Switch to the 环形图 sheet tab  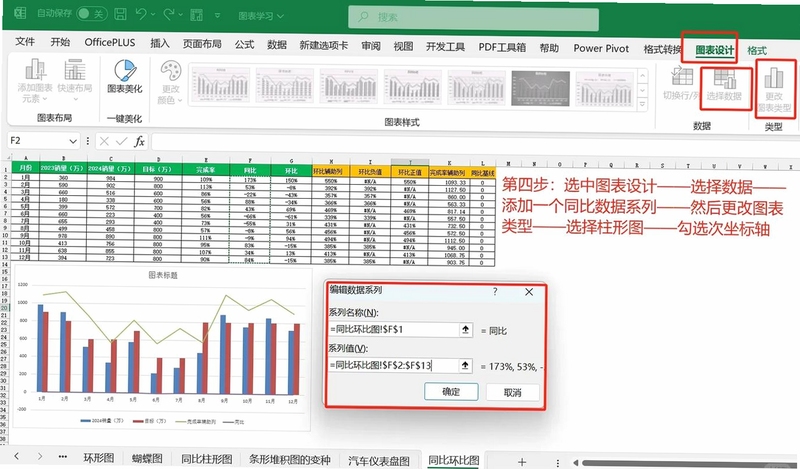(x=98, y=458)
